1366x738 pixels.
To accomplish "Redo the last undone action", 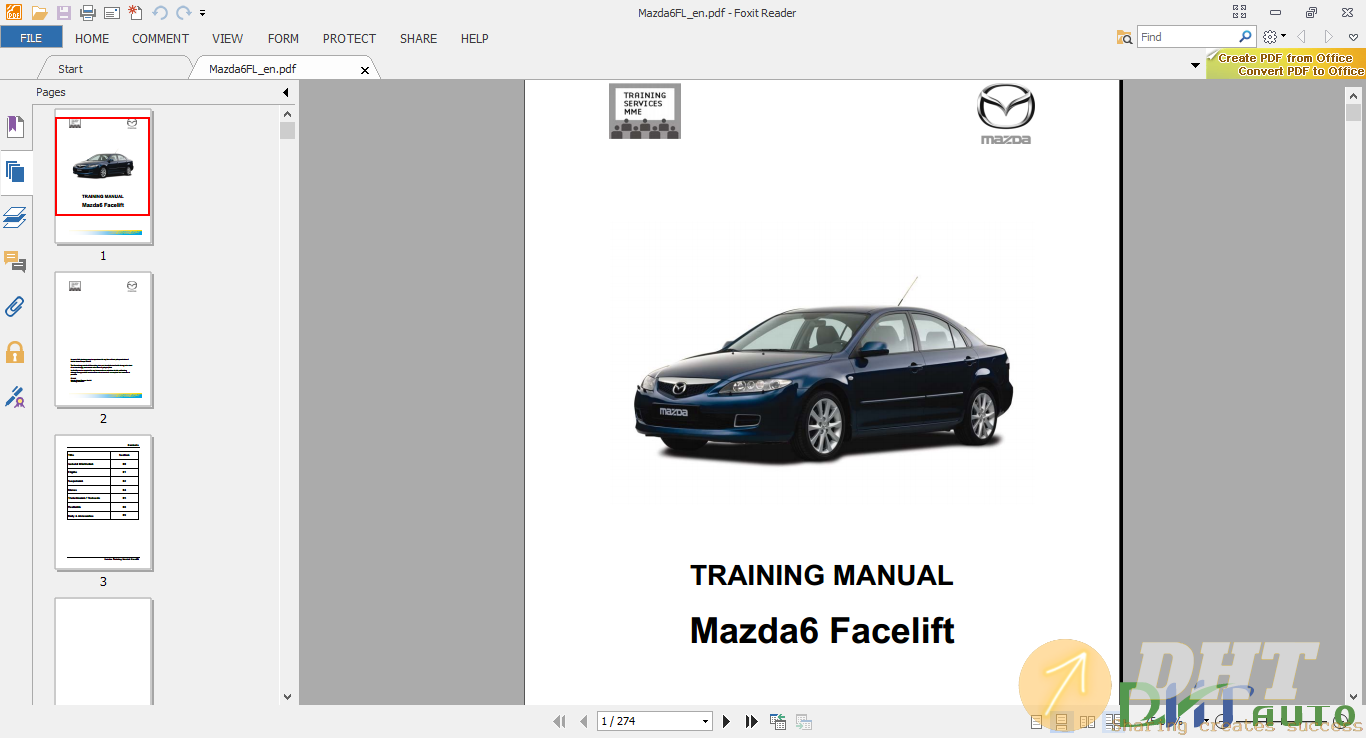I will pyautogui.click(x=184, y=13).
